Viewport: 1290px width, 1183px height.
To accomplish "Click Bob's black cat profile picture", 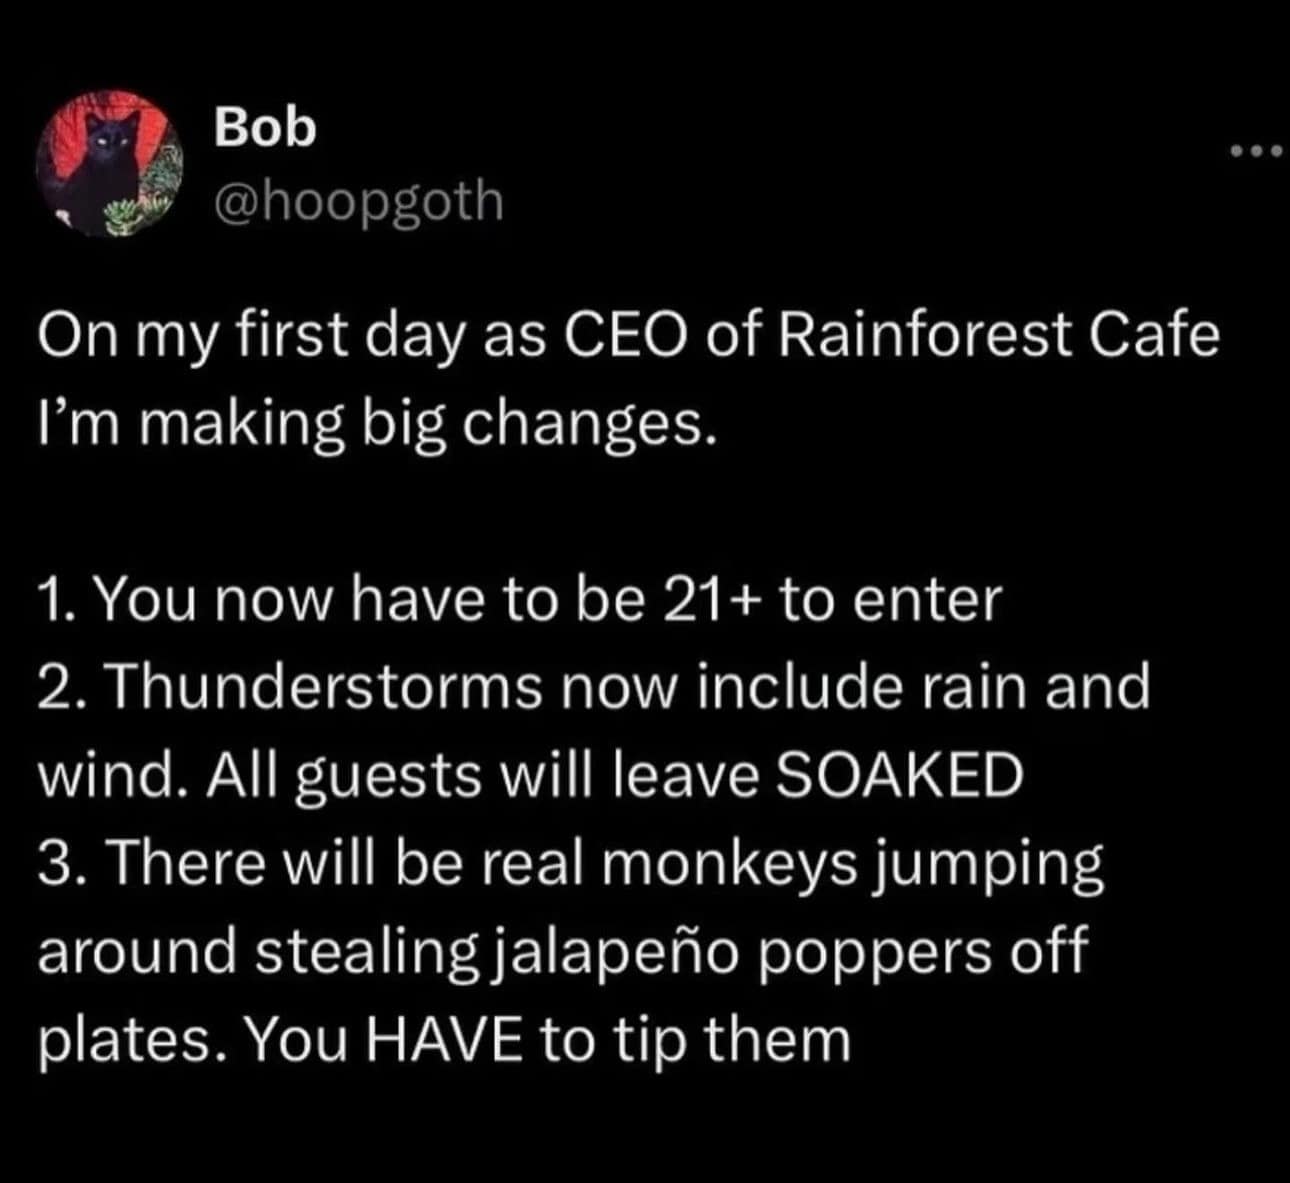I will (107, 163).
